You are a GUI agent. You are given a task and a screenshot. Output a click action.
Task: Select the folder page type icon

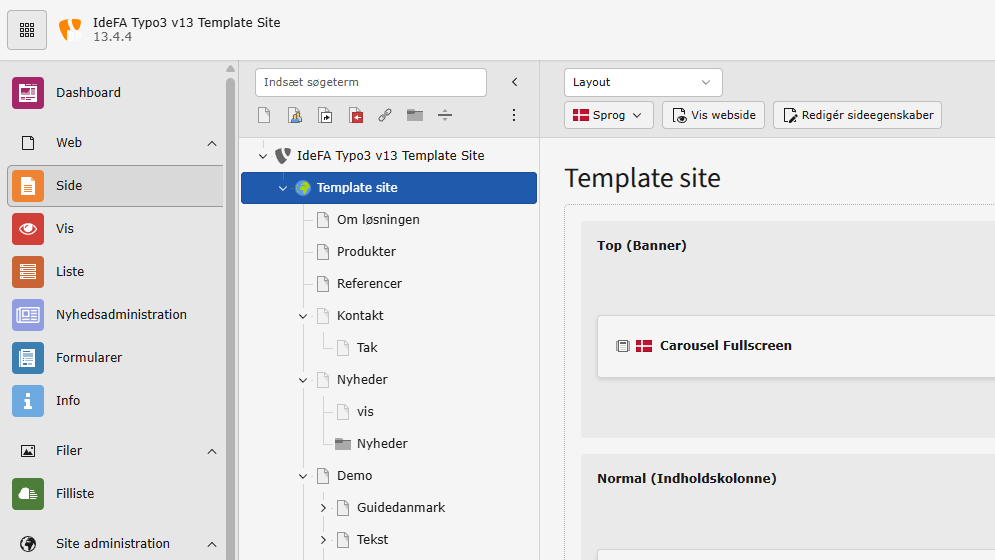[415, 116]
